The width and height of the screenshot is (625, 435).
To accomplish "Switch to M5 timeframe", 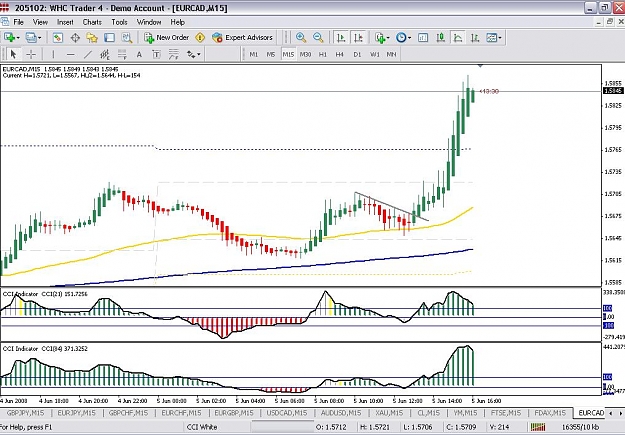I will click(271, 54).
